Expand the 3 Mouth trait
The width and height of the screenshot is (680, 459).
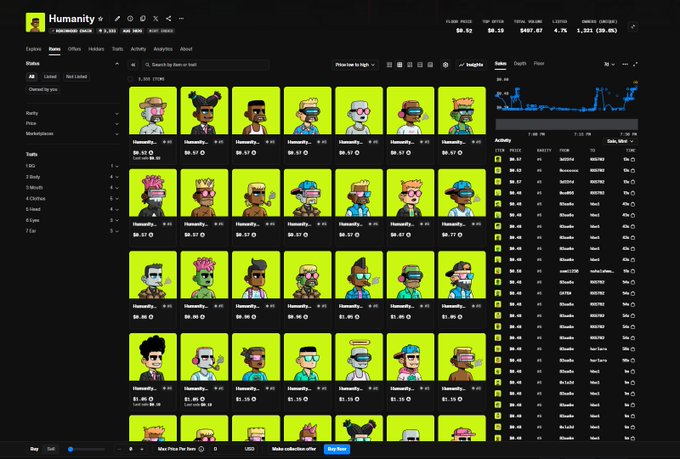tap(72, 188)
